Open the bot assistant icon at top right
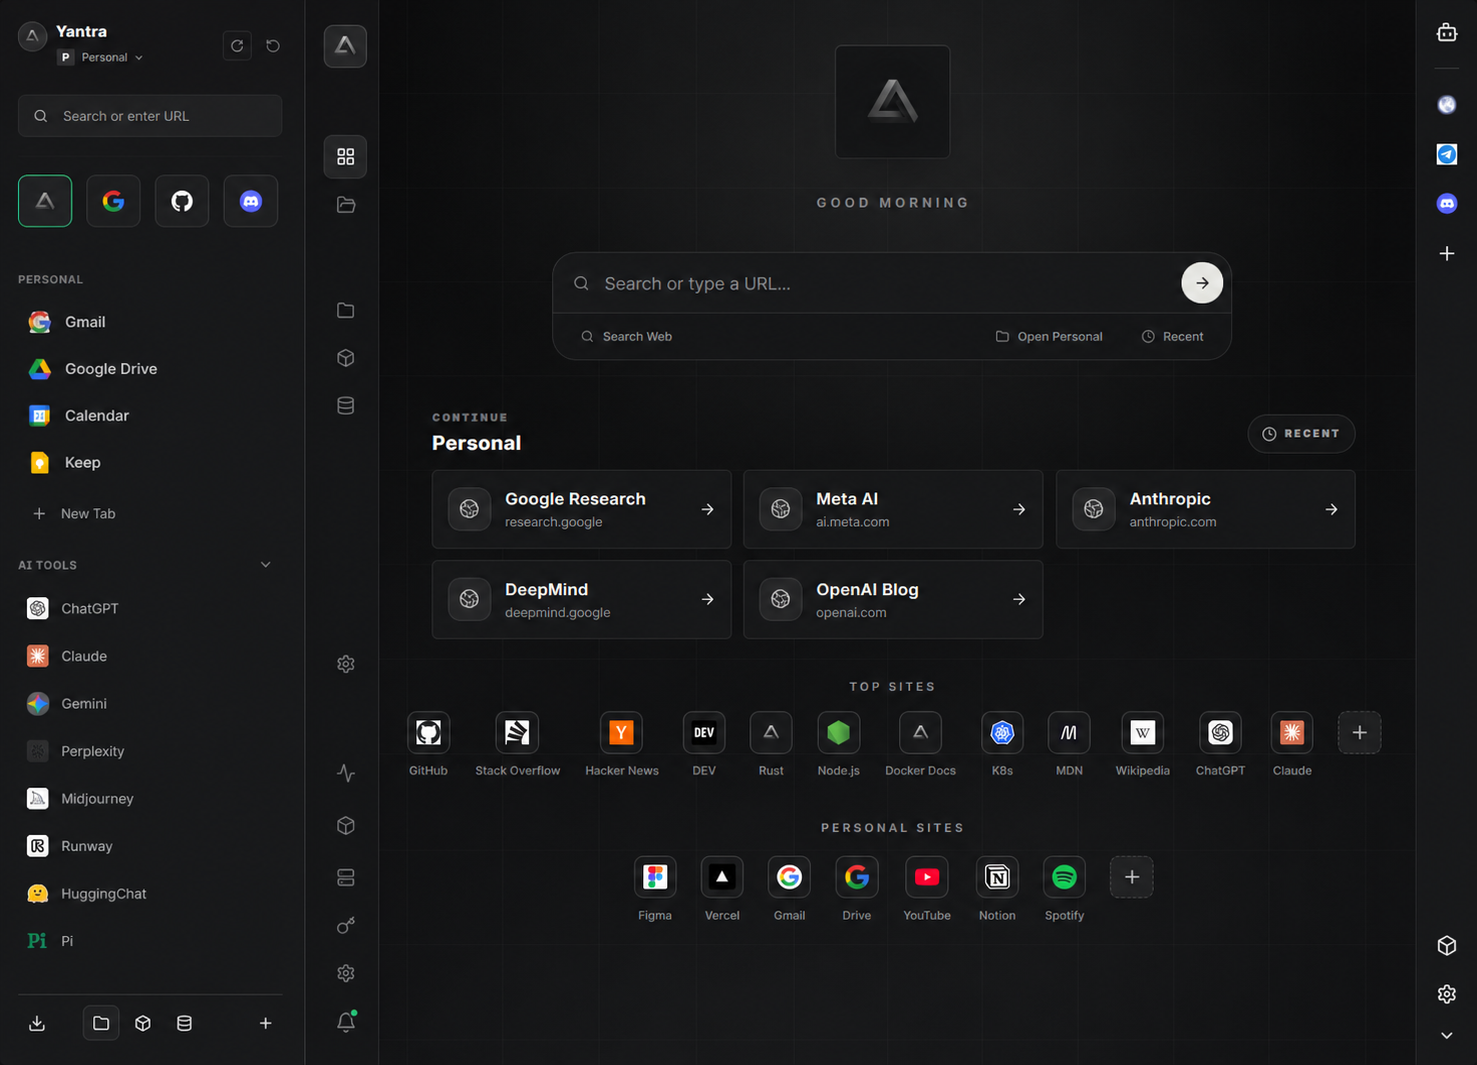Viewport: 1477px width, 1065px height. tap(1447, 33)
